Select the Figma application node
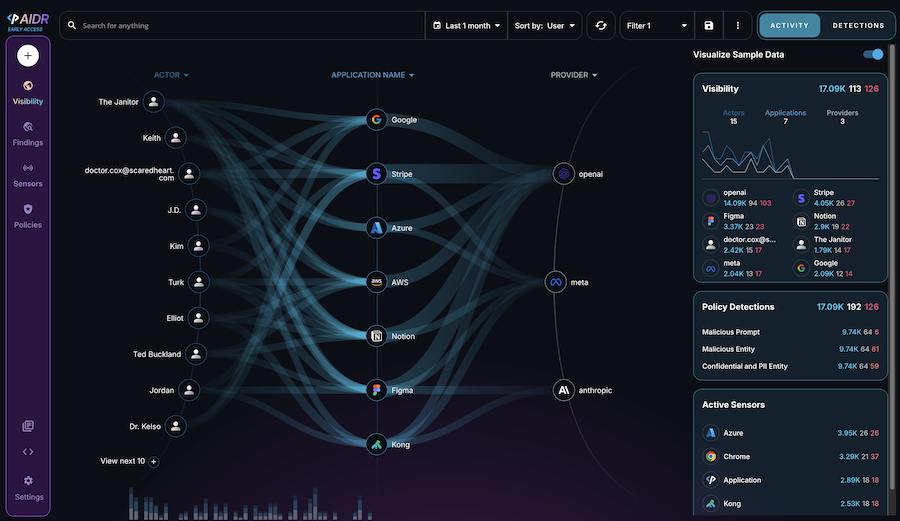This screenshot has height=521, width=900. (x=377, y=390)
